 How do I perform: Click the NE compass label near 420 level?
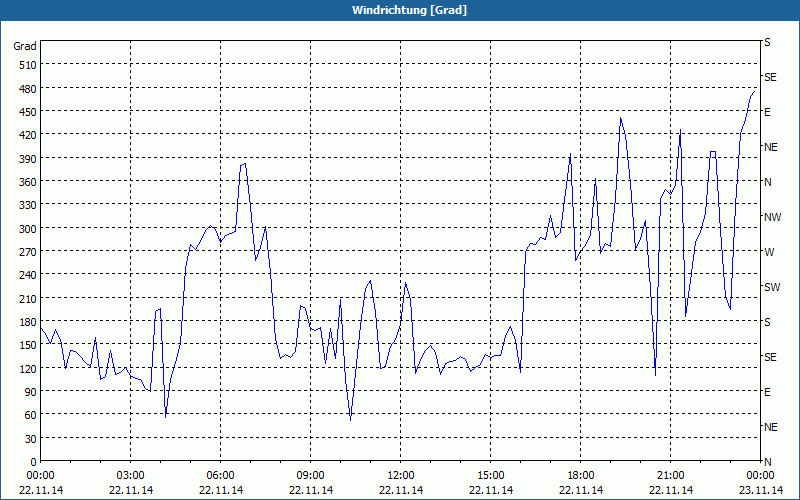[x=771, y=147]
